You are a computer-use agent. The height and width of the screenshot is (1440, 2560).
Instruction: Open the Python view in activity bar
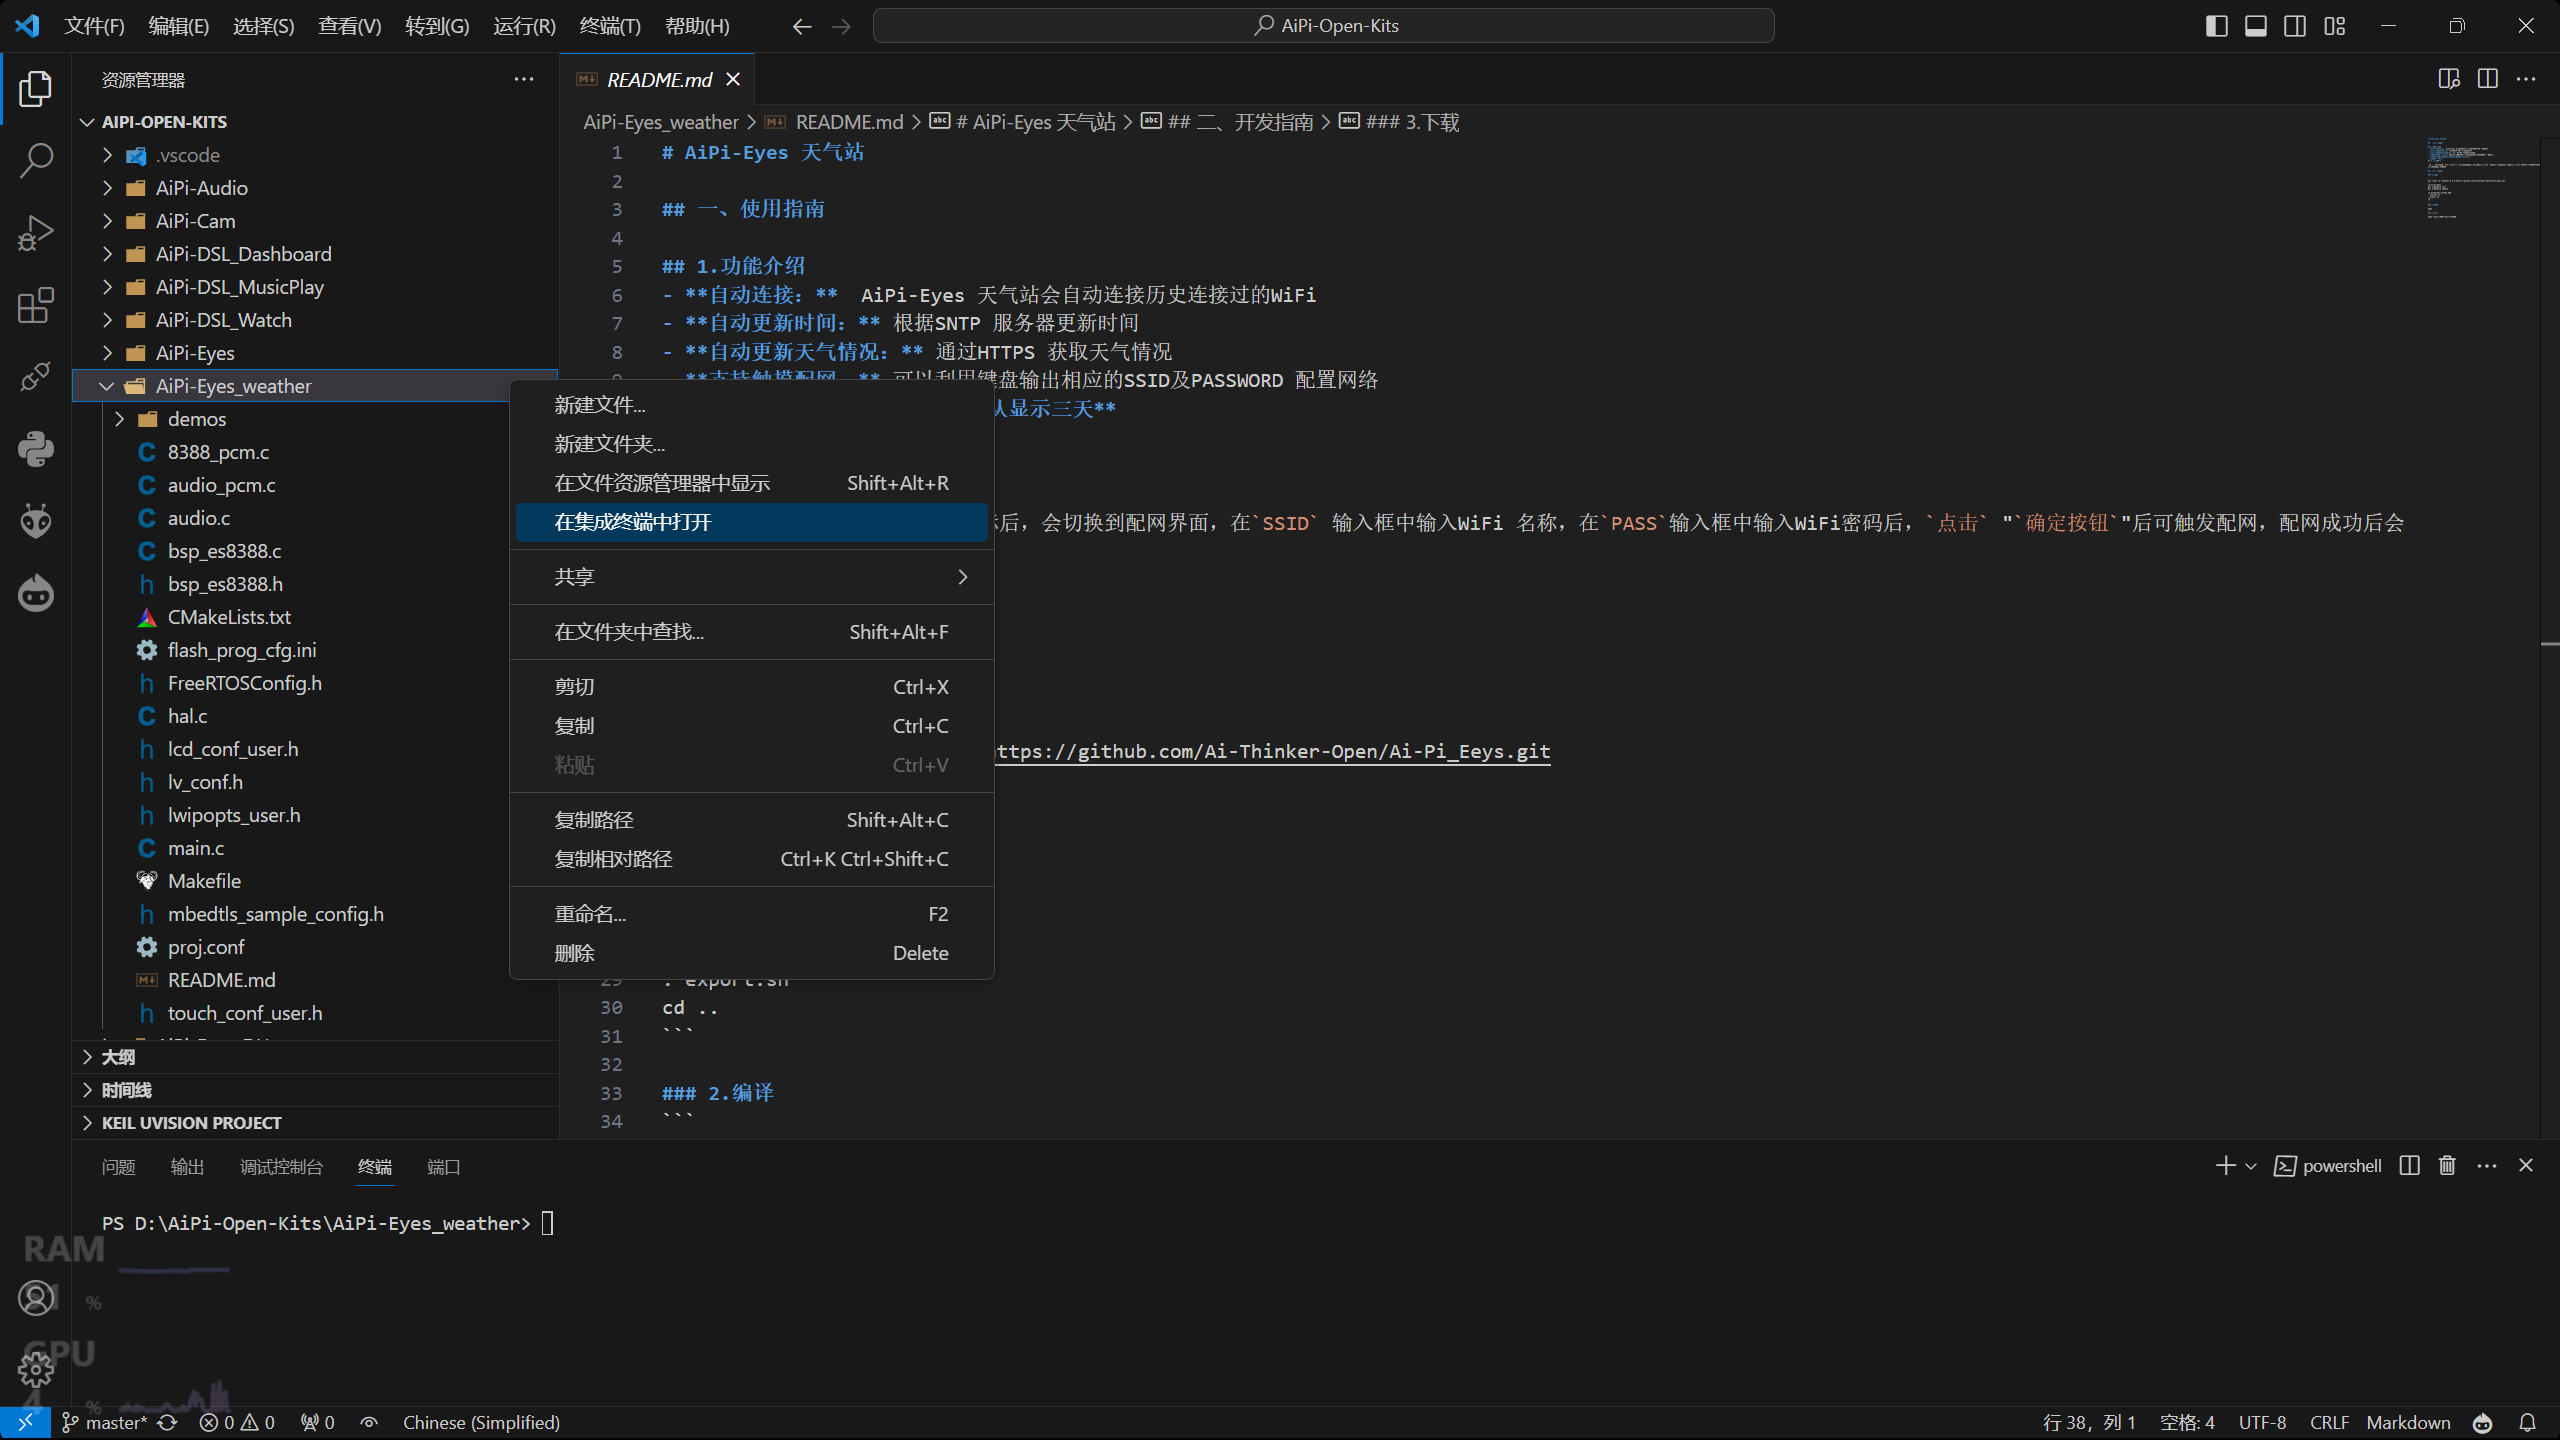tap(36, 449)
